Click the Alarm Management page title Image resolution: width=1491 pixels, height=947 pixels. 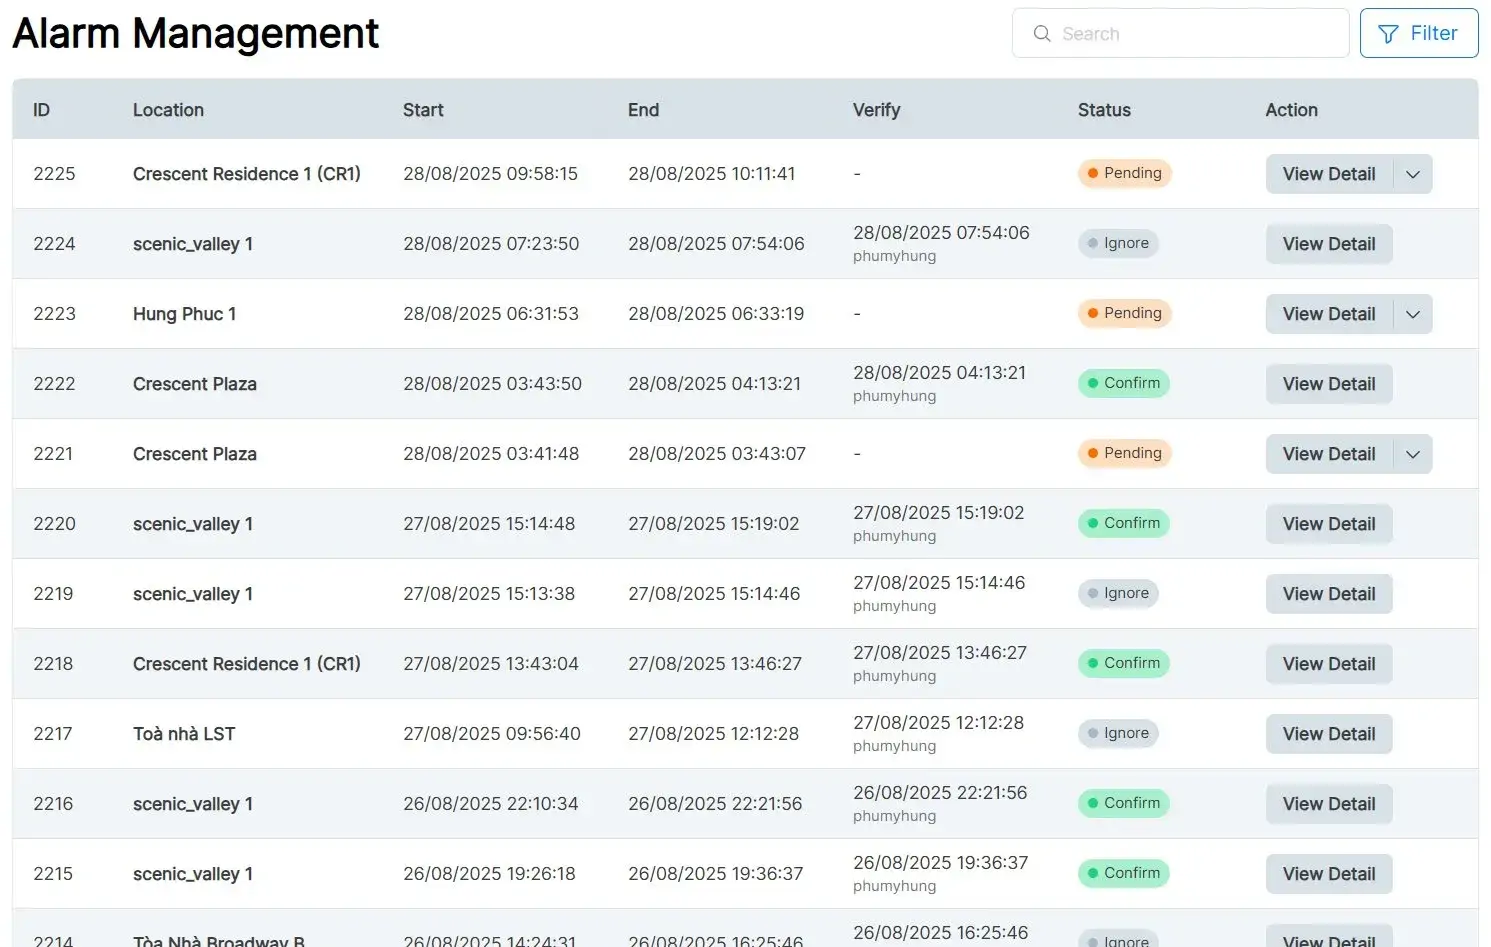click(x=196, y=34)
